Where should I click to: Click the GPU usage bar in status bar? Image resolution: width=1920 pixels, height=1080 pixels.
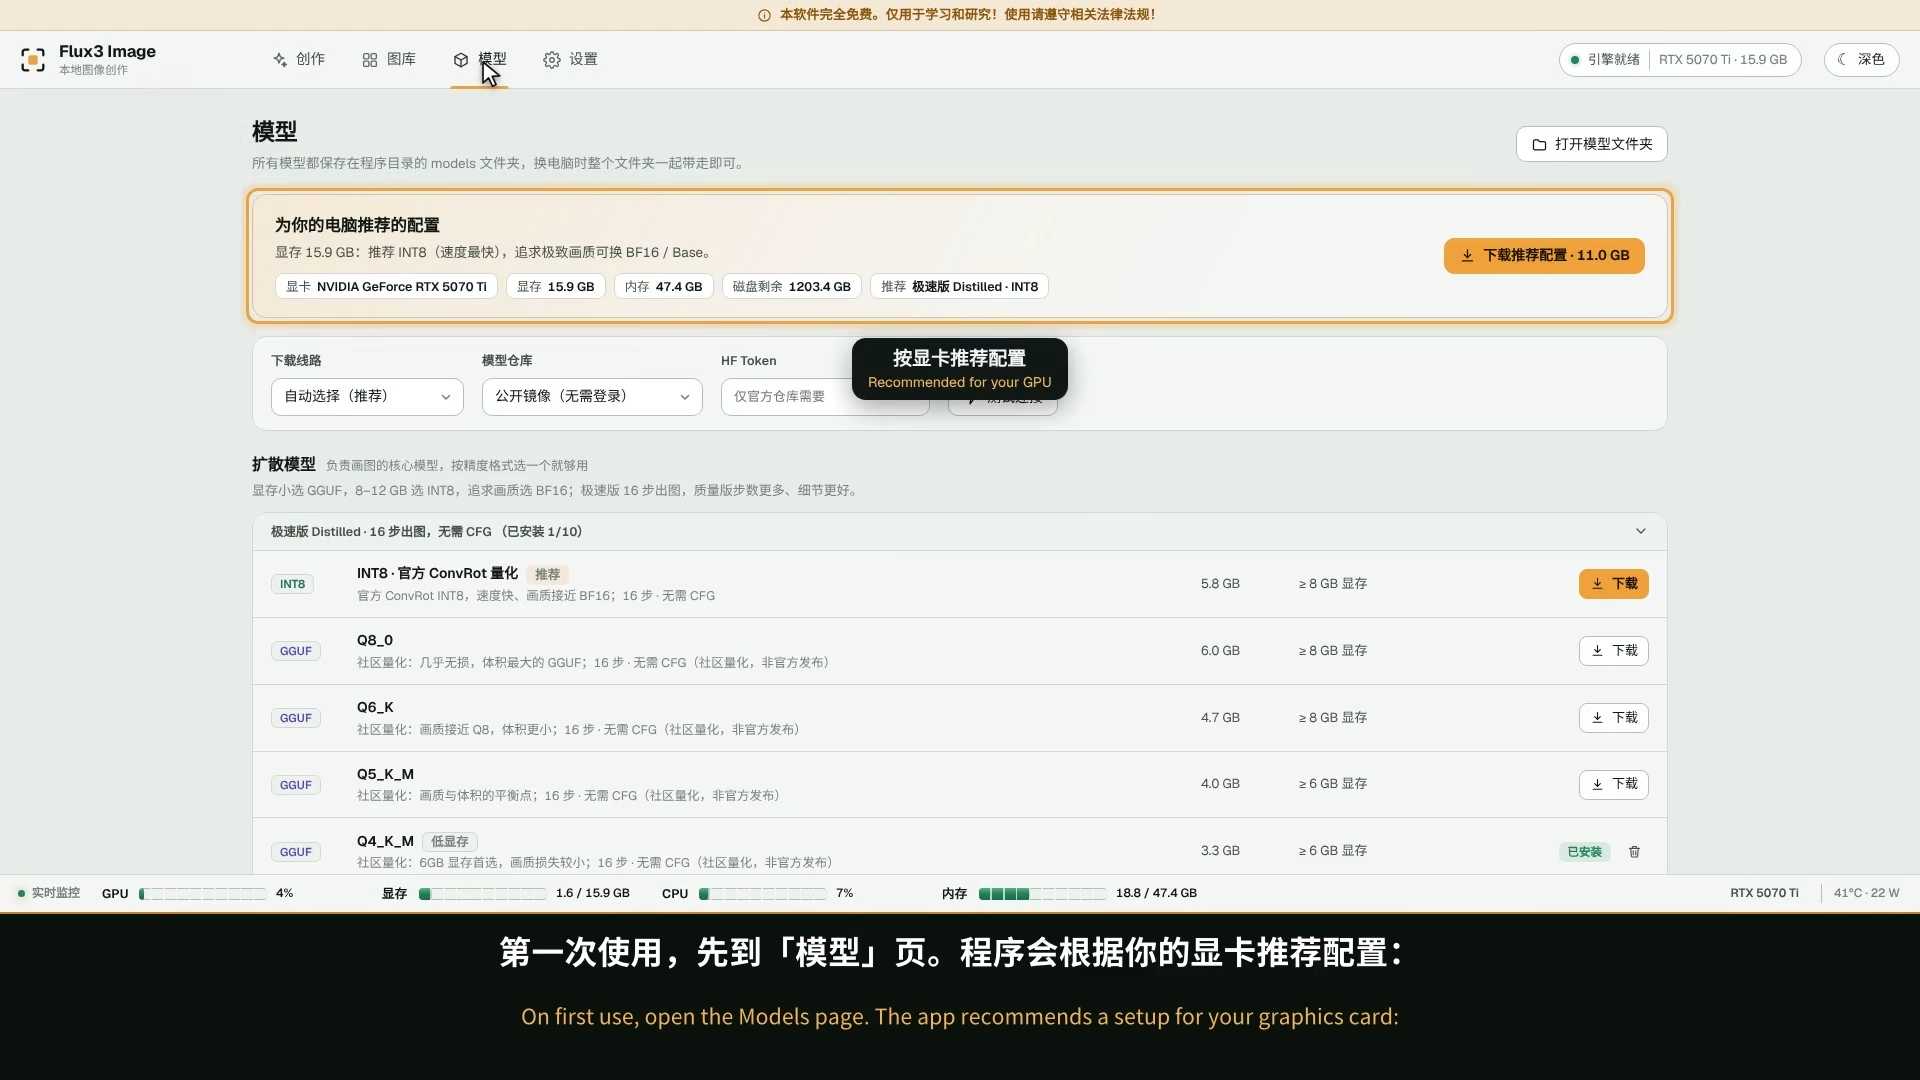203,894
